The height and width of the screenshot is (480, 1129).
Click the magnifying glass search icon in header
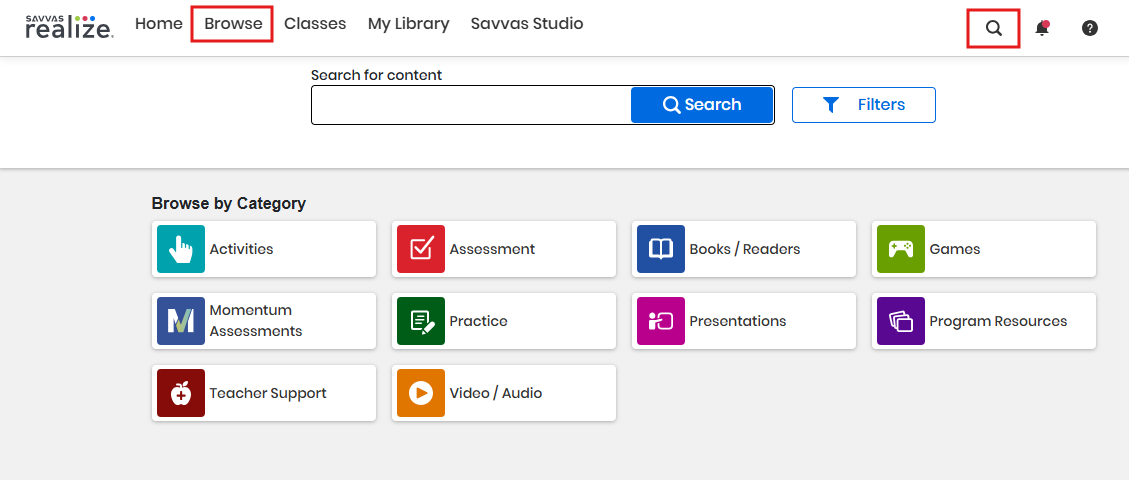pos(993,28)
